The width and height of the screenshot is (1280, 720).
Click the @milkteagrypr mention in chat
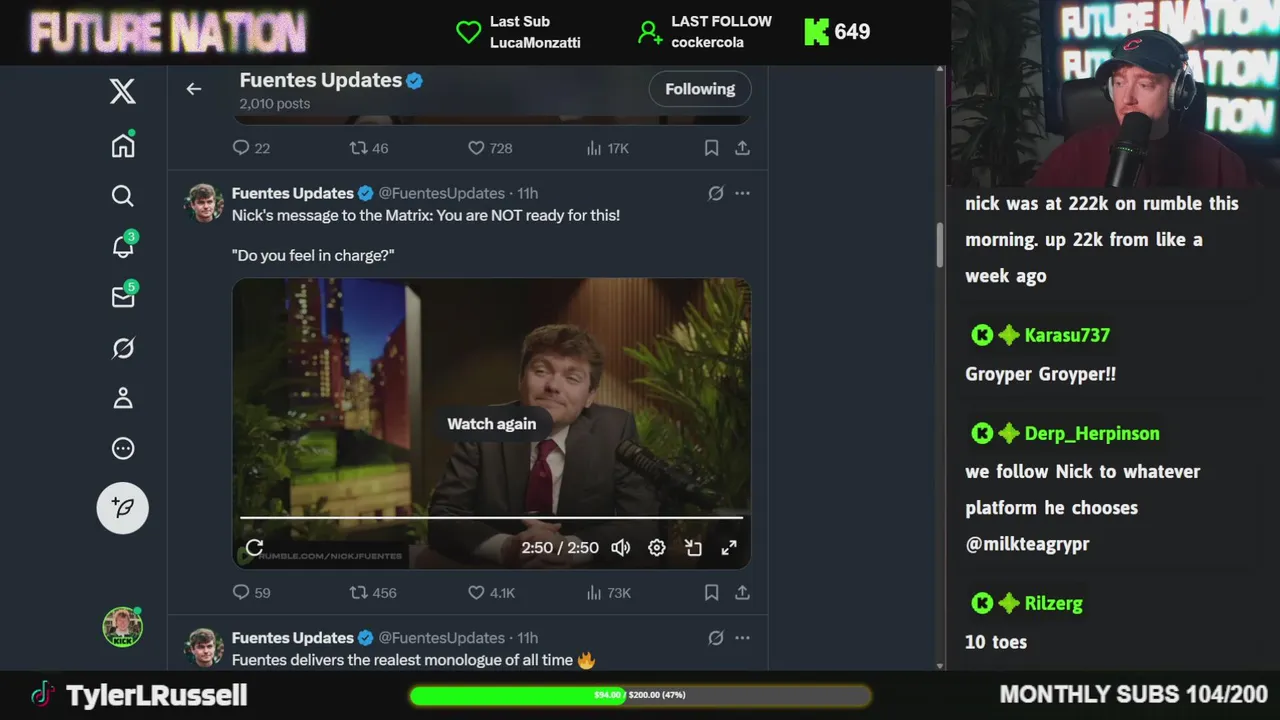pyautogui.click(x=1027, y=544)
